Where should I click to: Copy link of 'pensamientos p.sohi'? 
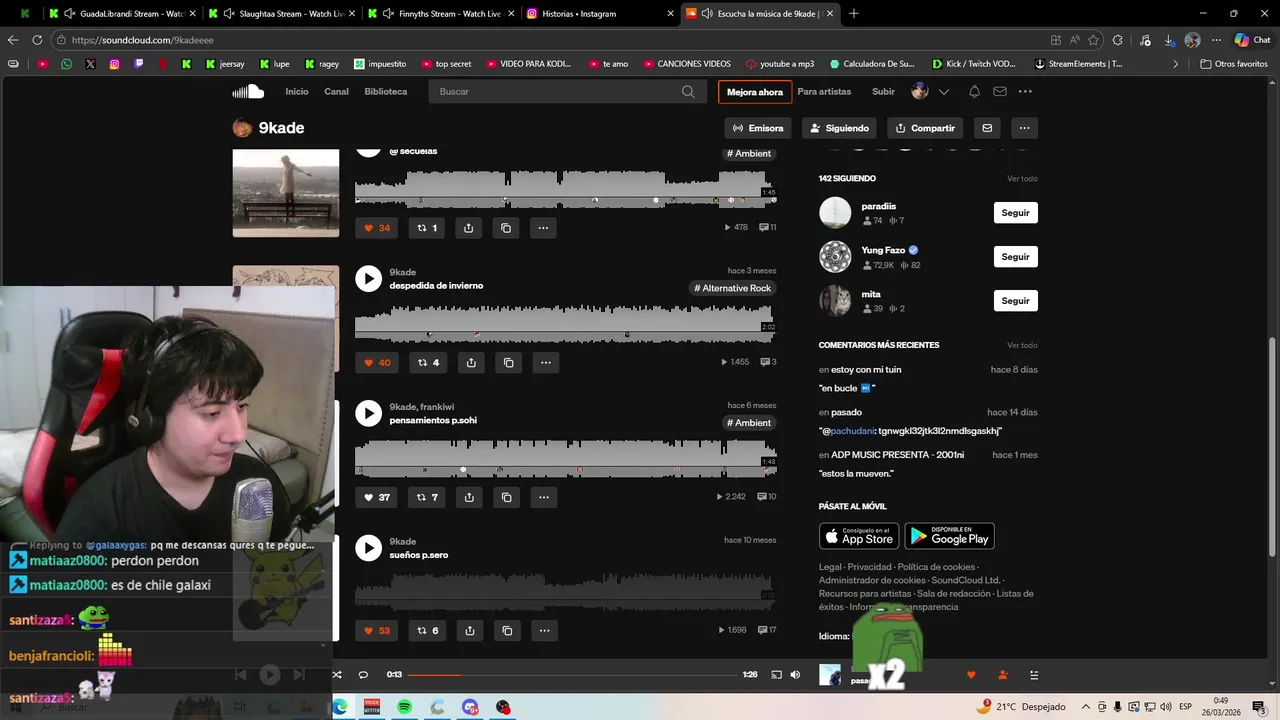(x=506, y=497)
